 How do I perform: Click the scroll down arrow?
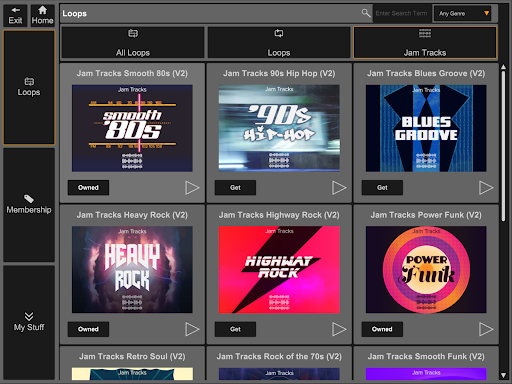click(503, 375)
